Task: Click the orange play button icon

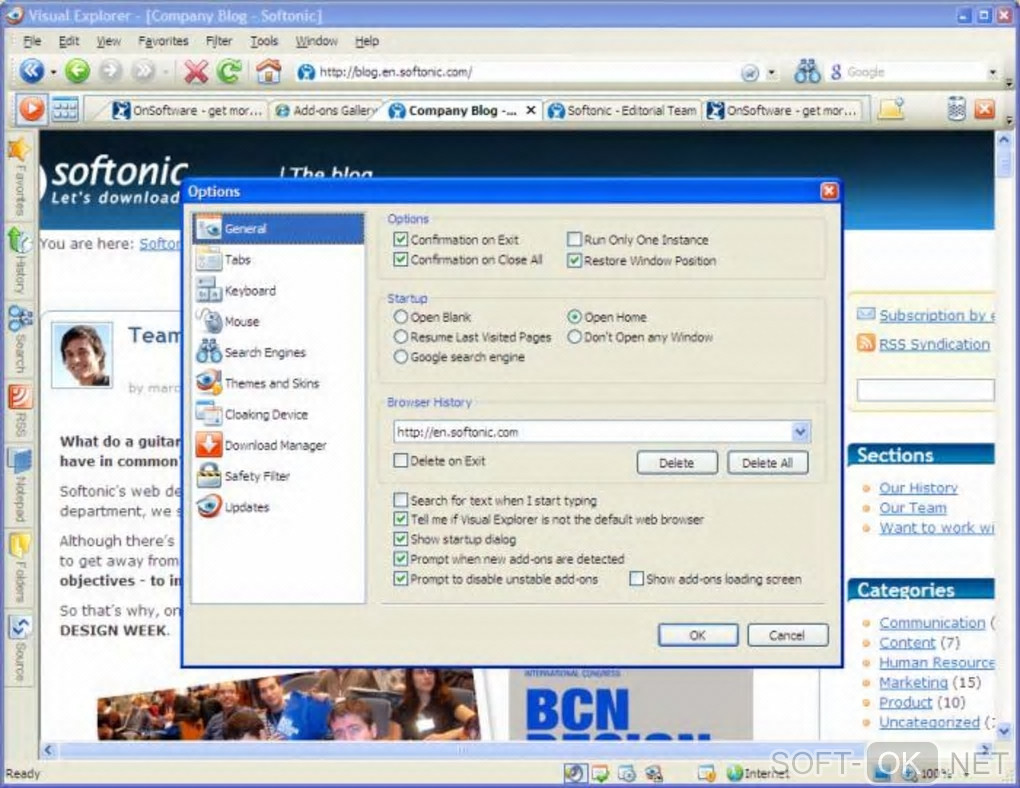Action: click(x=31, y=109)
